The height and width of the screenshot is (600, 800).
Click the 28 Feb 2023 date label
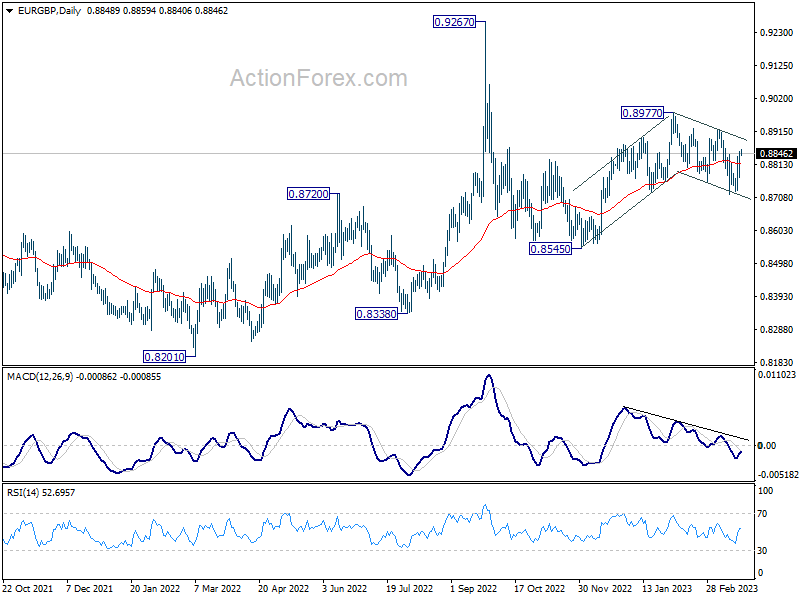pos(732,588)
